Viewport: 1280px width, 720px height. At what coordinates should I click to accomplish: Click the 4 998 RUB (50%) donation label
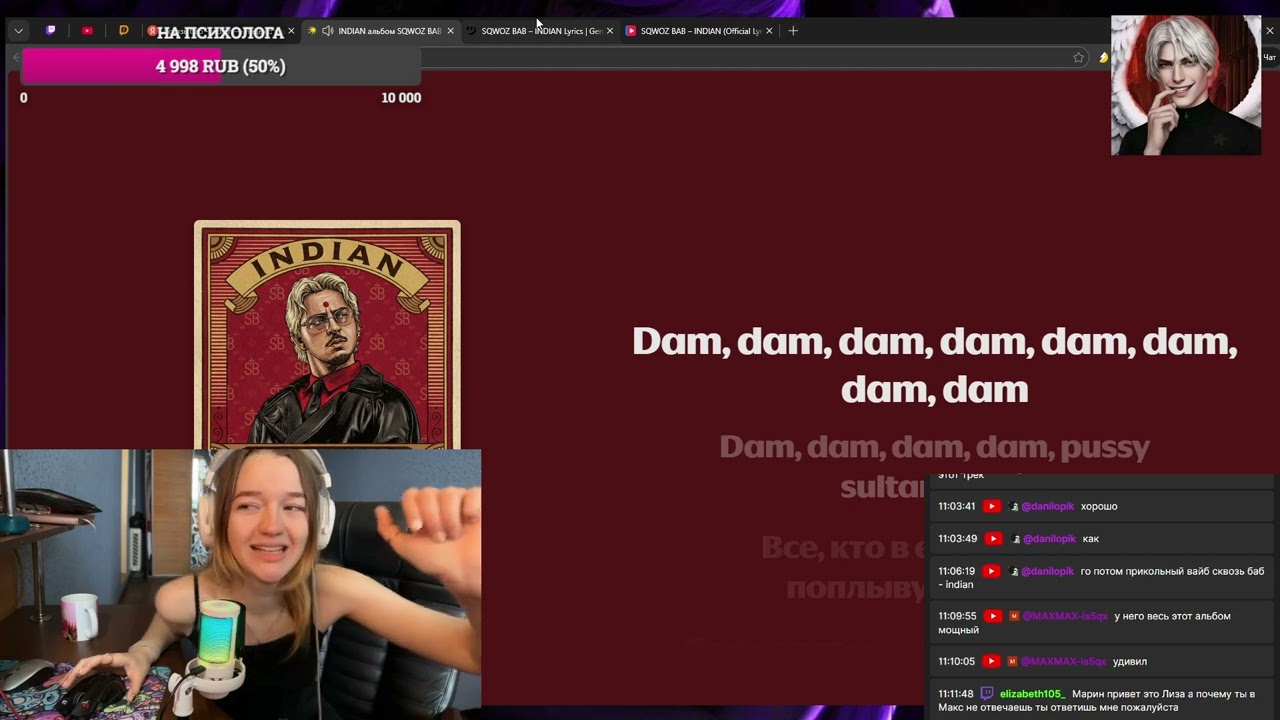point(221,66)
